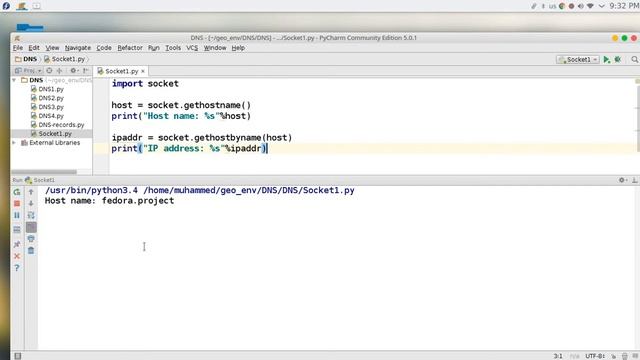Collapse all in Project panel
This screenshot has width=640, height=360.
tap(59, 71)
